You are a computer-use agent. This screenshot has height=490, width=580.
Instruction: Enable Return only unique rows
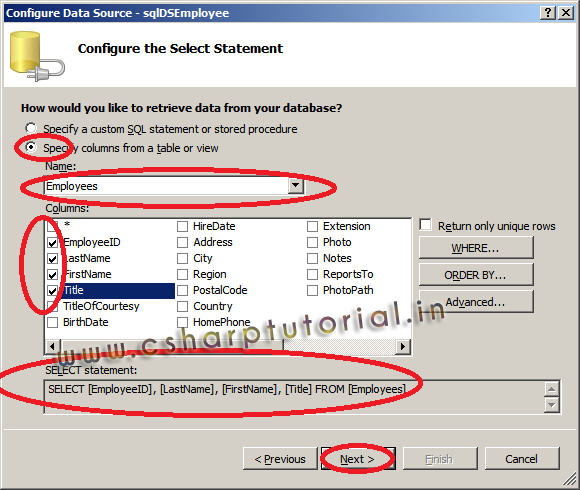[426, 224]
